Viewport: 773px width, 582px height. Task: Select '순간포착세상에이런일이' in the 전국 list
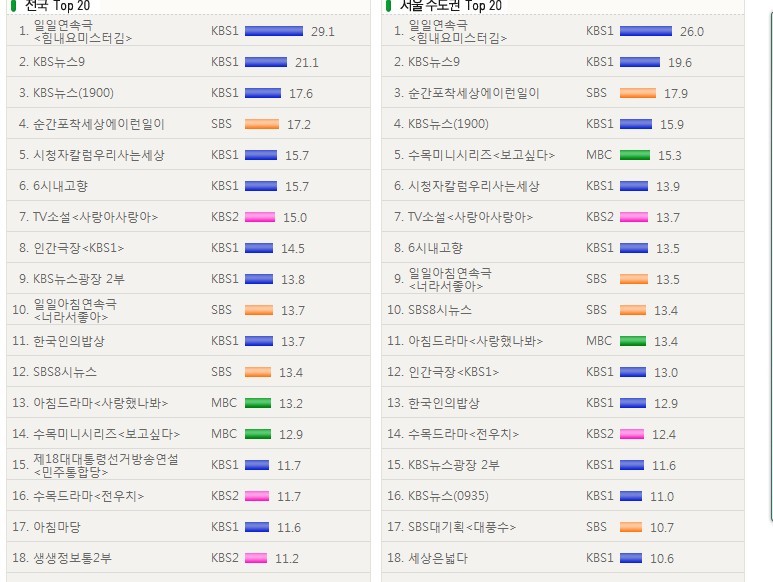(x=99, y=124)
